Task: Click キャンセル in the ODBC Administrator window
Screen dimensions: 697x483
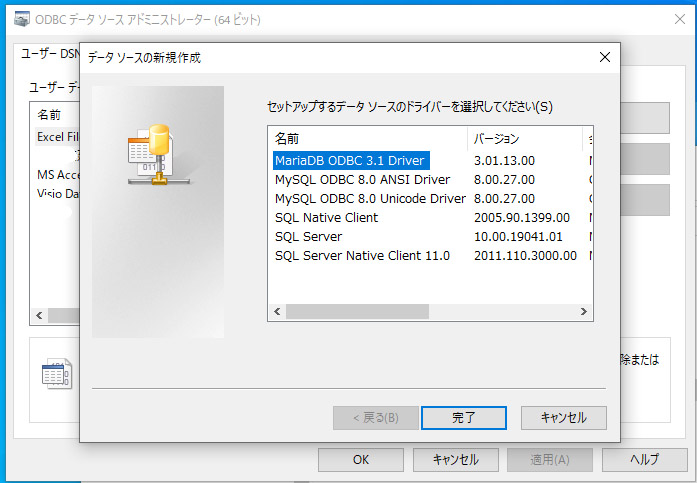Action: (456, 459)
